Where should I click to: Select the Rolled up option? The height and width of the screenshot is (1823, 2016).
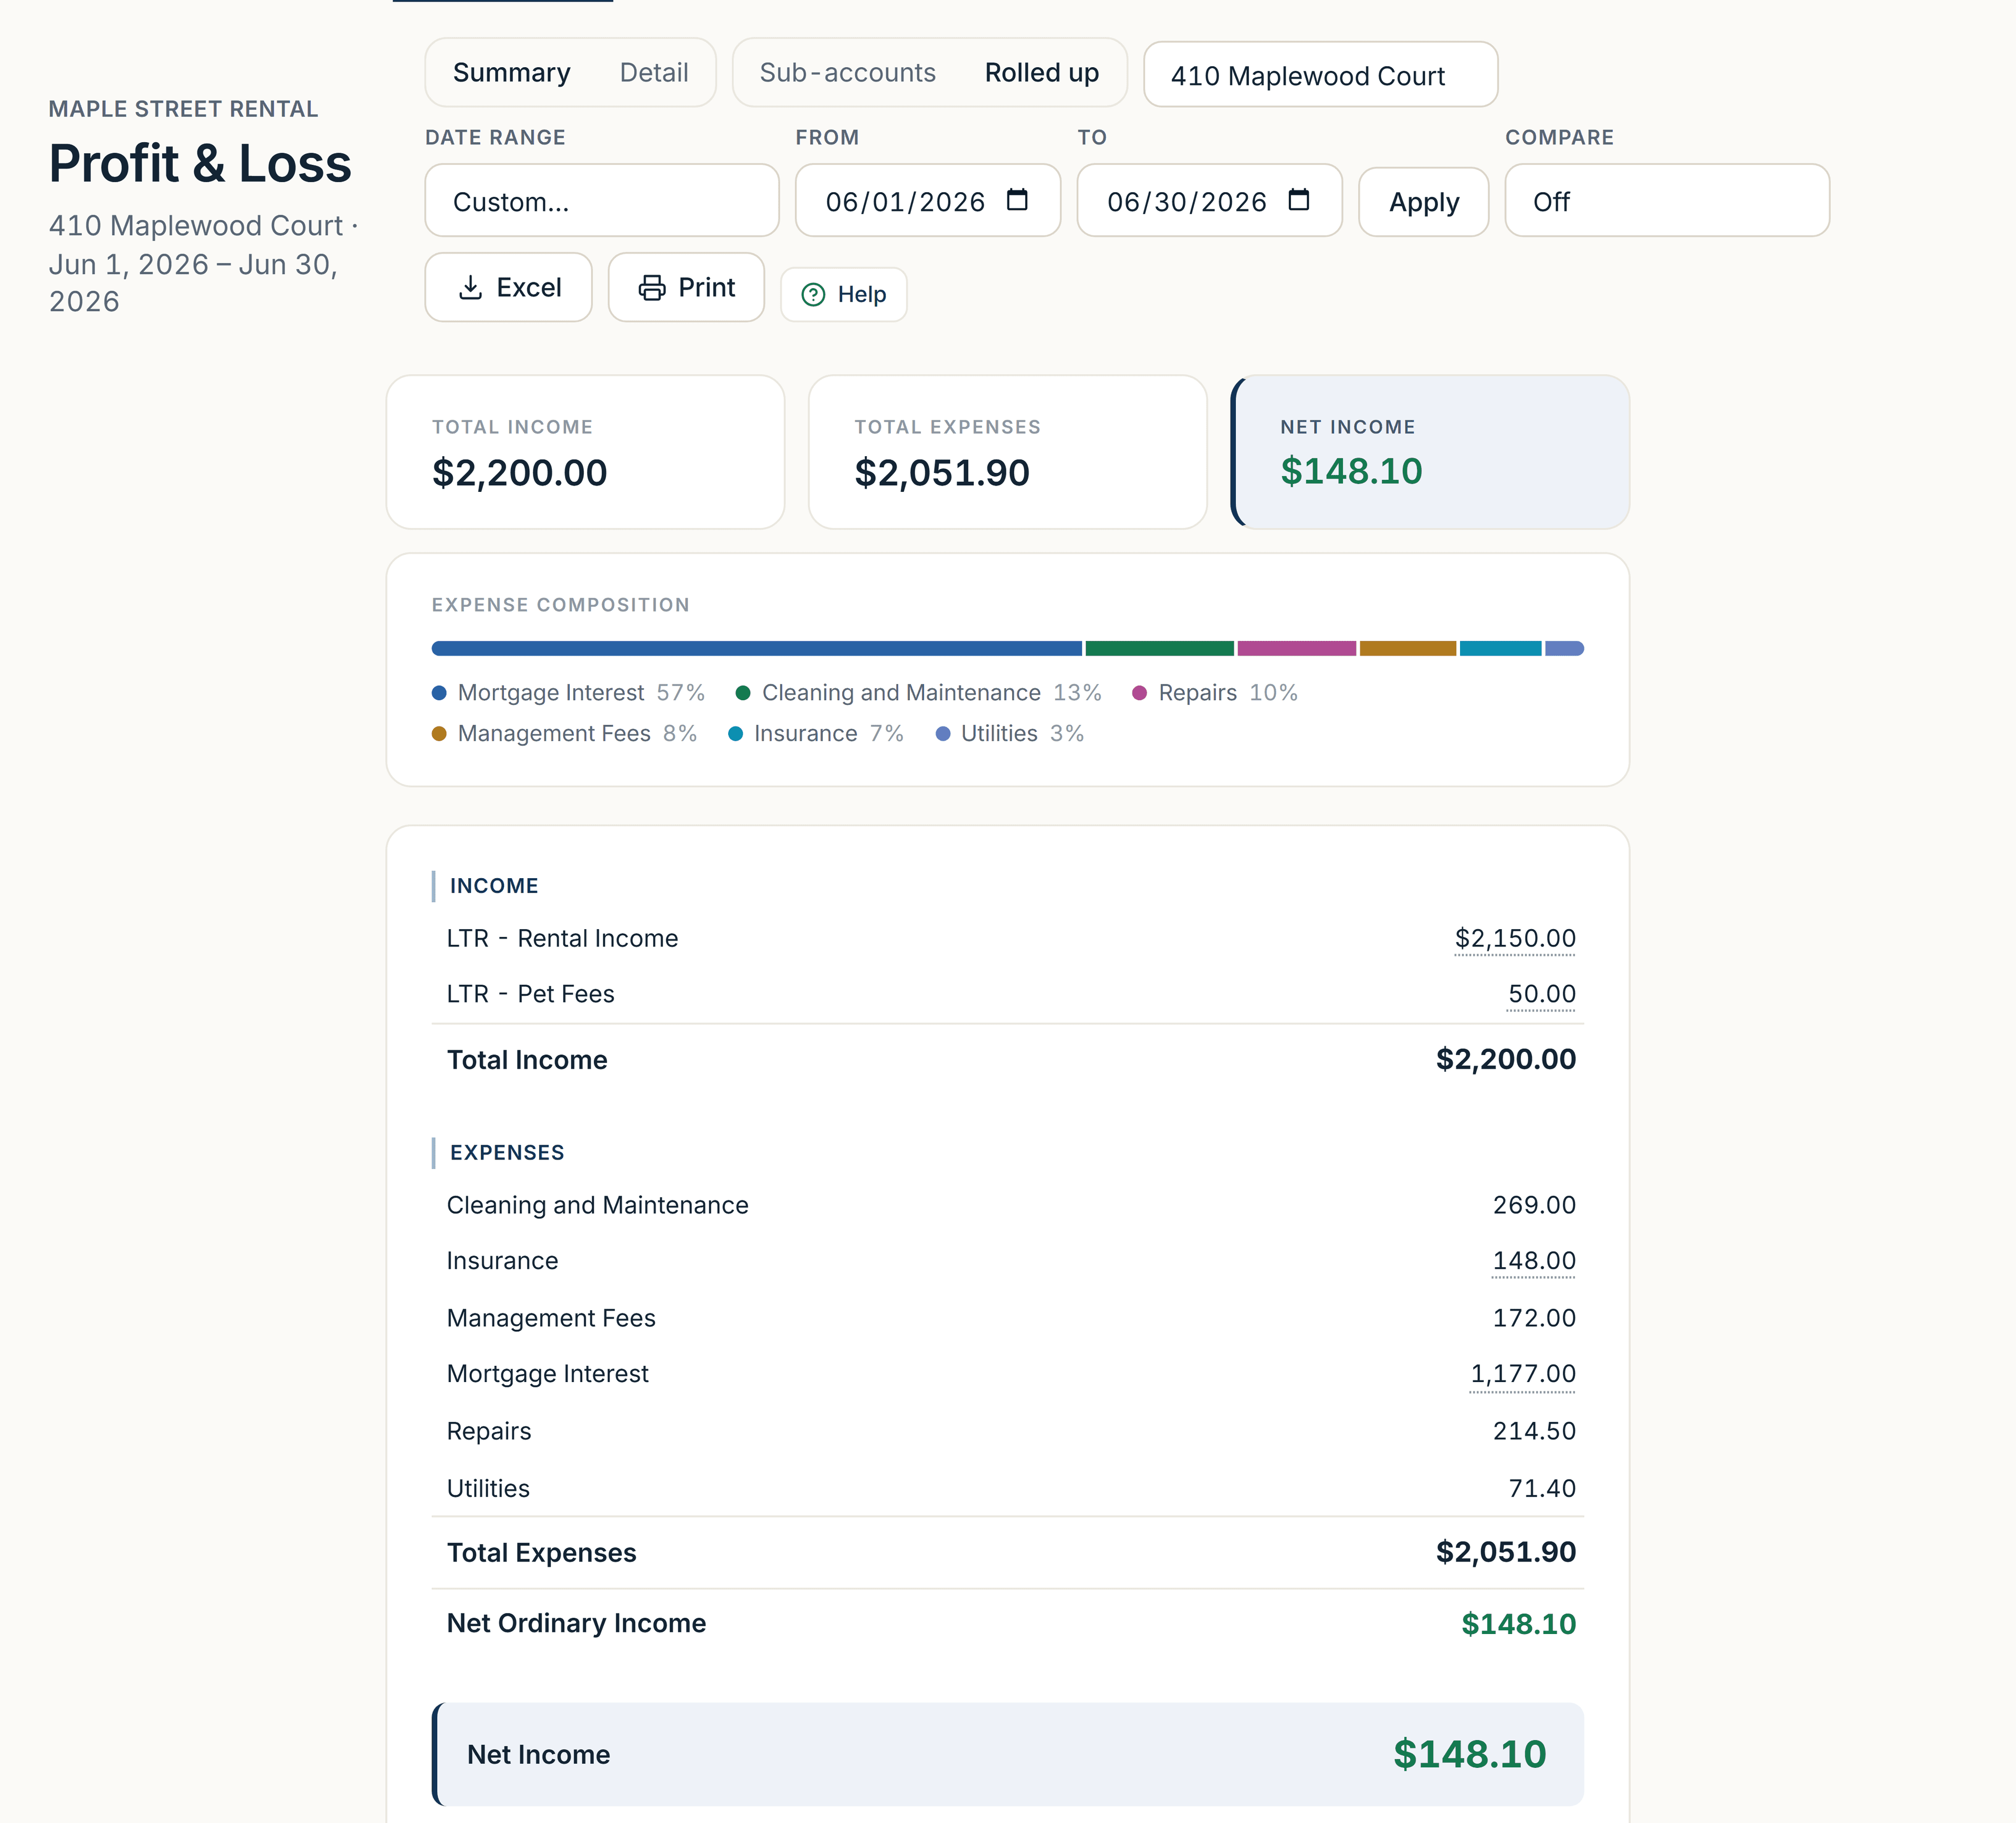pos(1042,72)
